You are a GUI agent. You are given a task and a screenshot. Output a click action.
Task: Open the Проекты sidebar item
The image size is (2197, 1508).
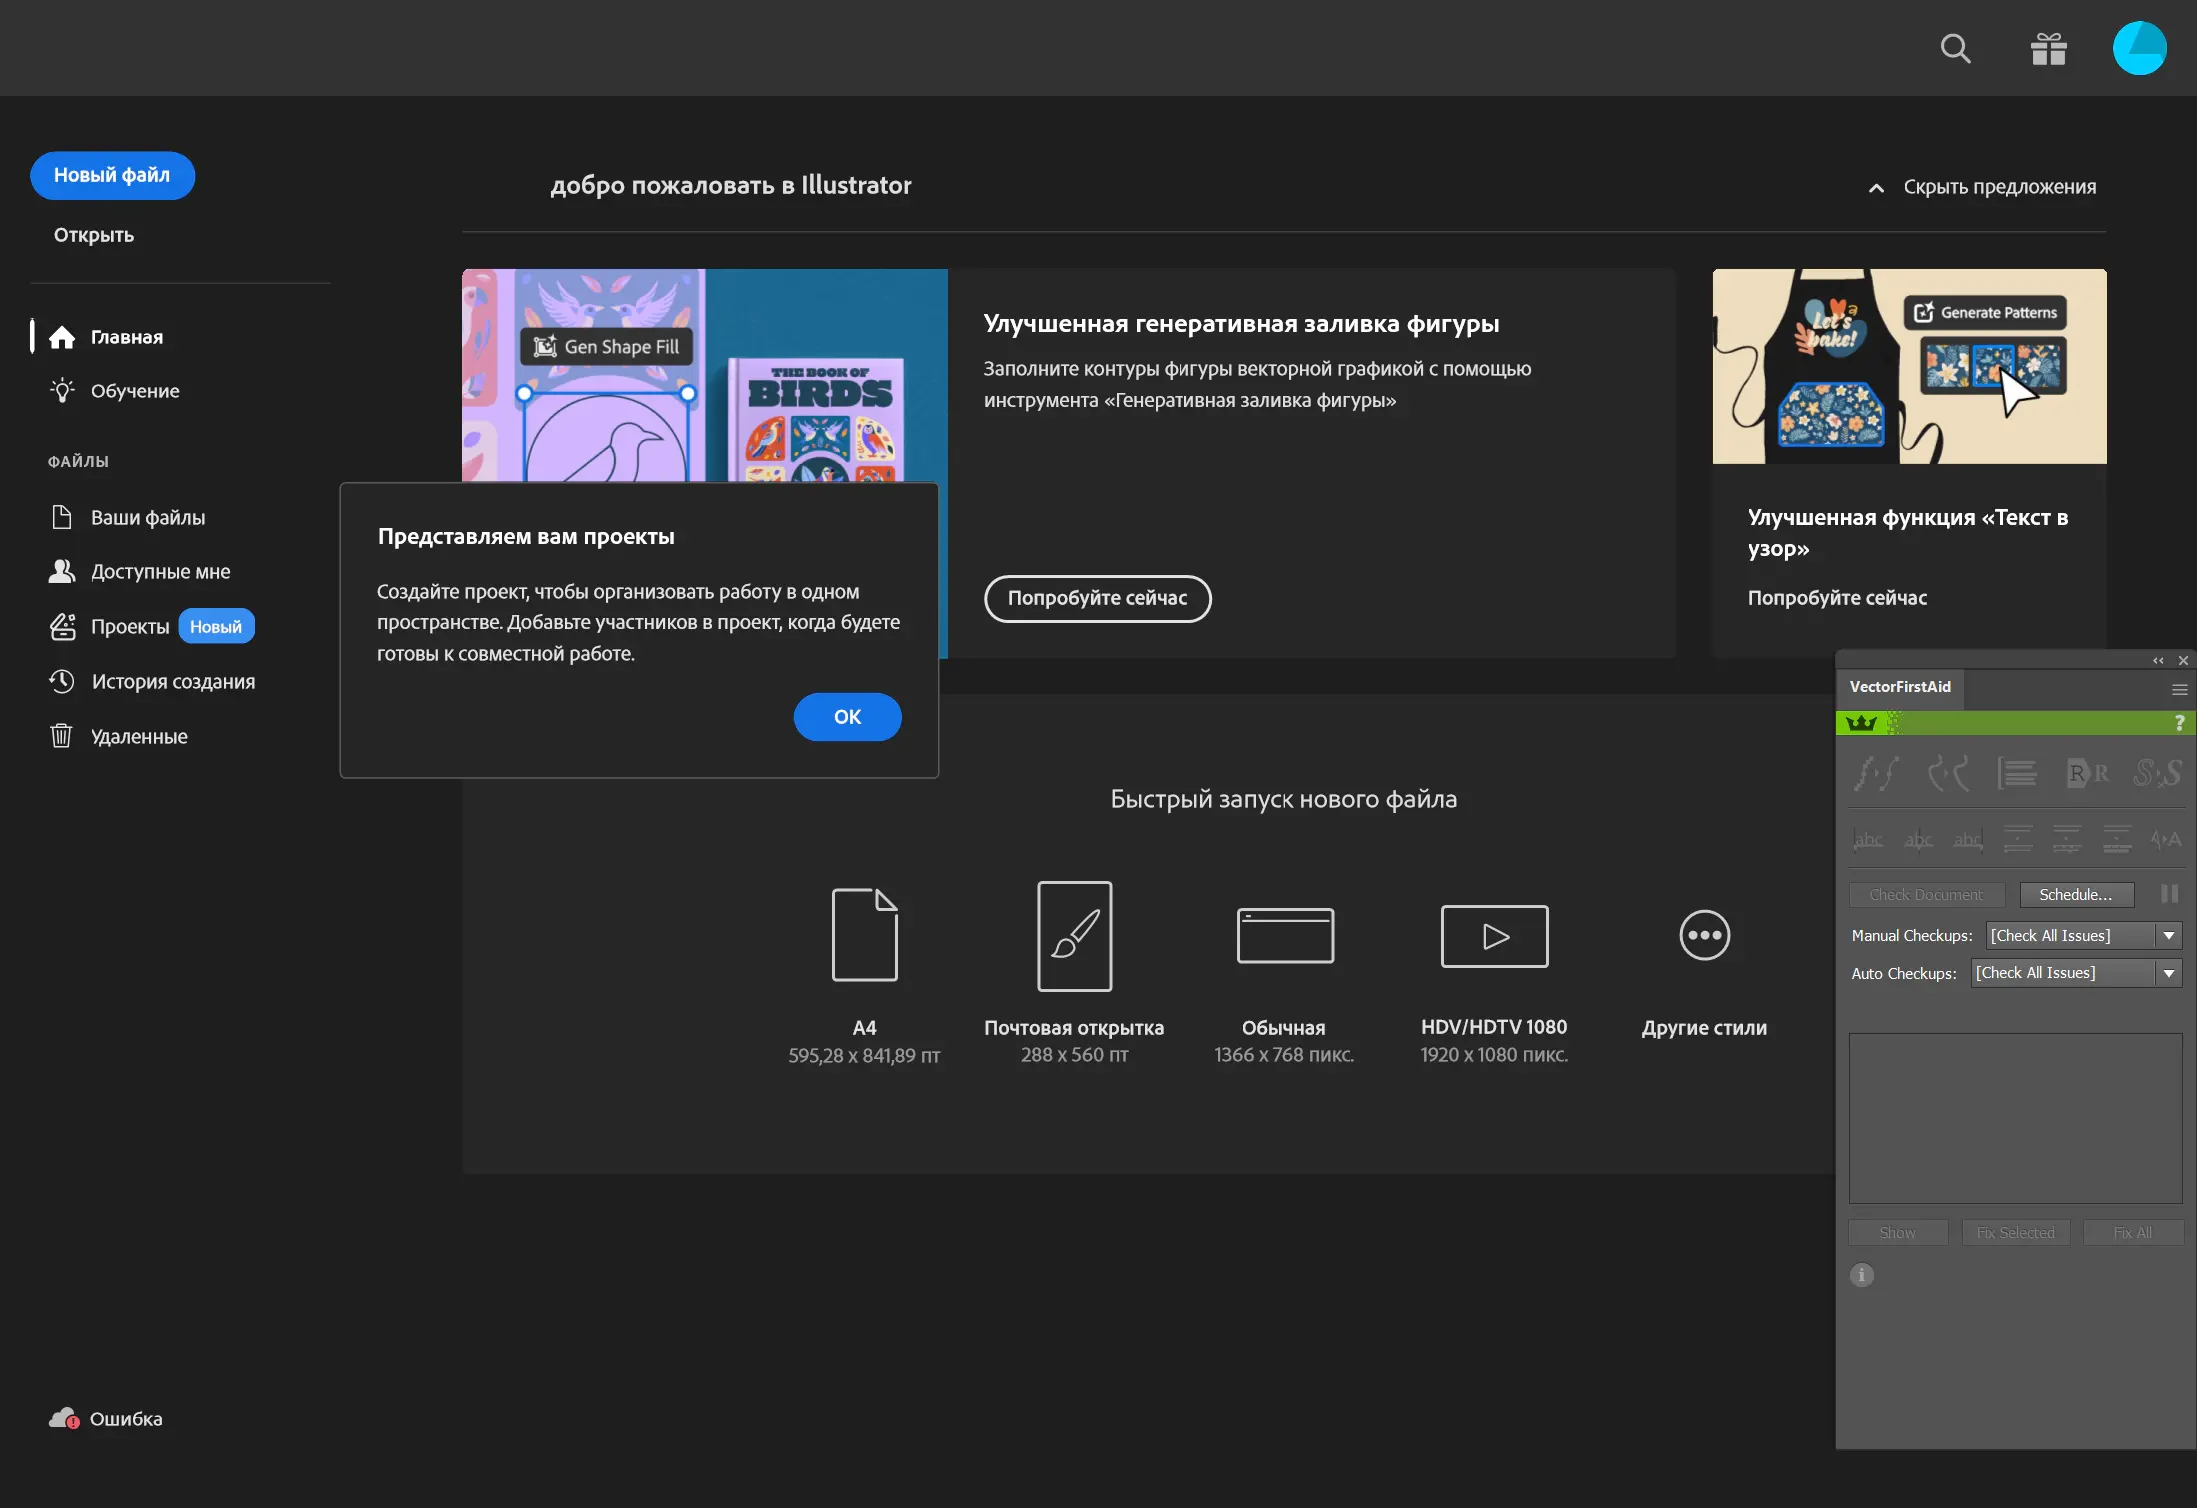point(130,627)
